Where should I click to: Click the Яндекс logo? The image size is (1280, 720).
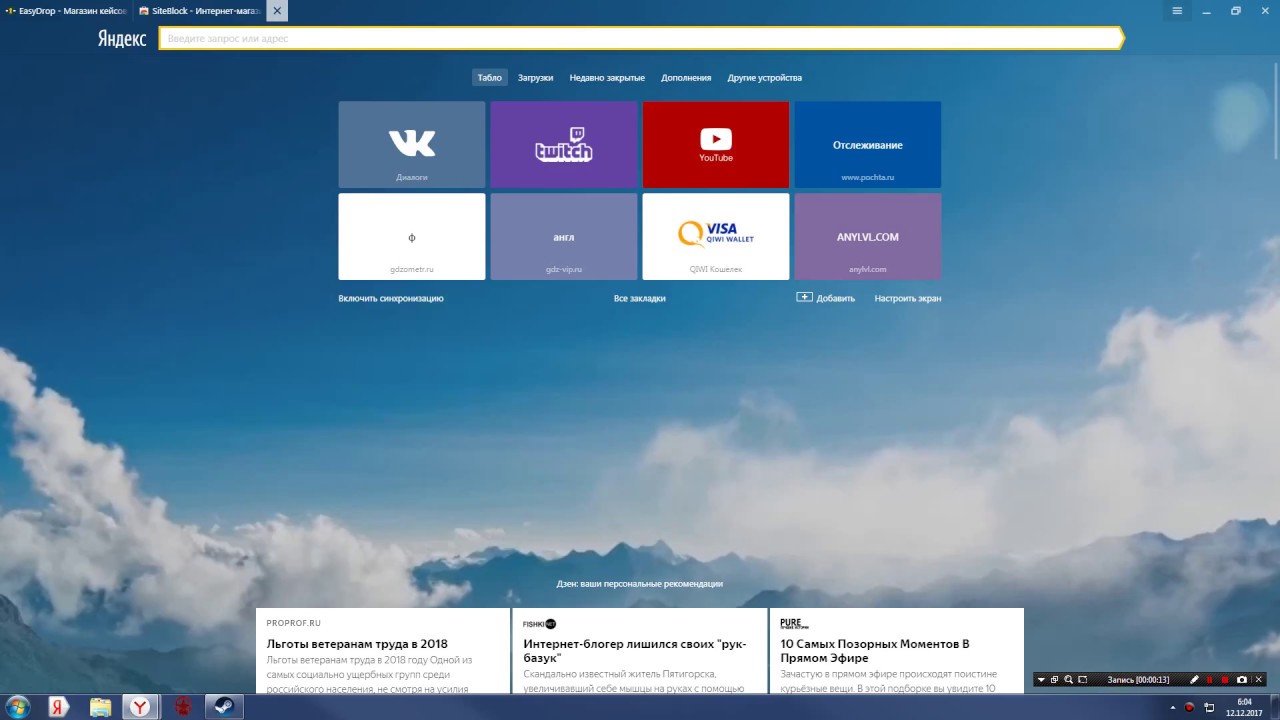tap(122, 38)
